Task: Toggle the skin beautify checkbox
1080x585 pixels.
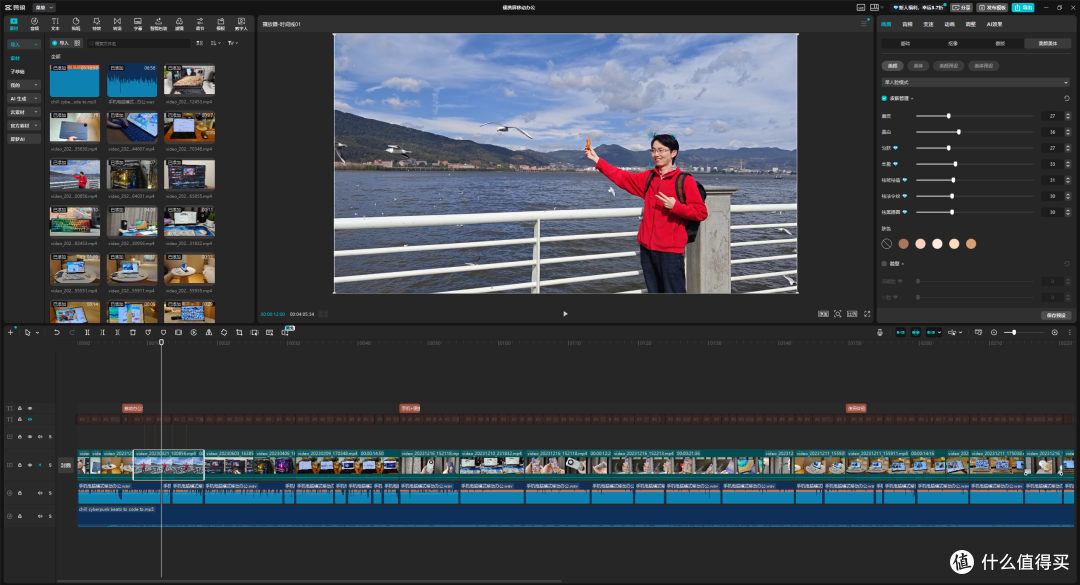Action: (884, 99)
